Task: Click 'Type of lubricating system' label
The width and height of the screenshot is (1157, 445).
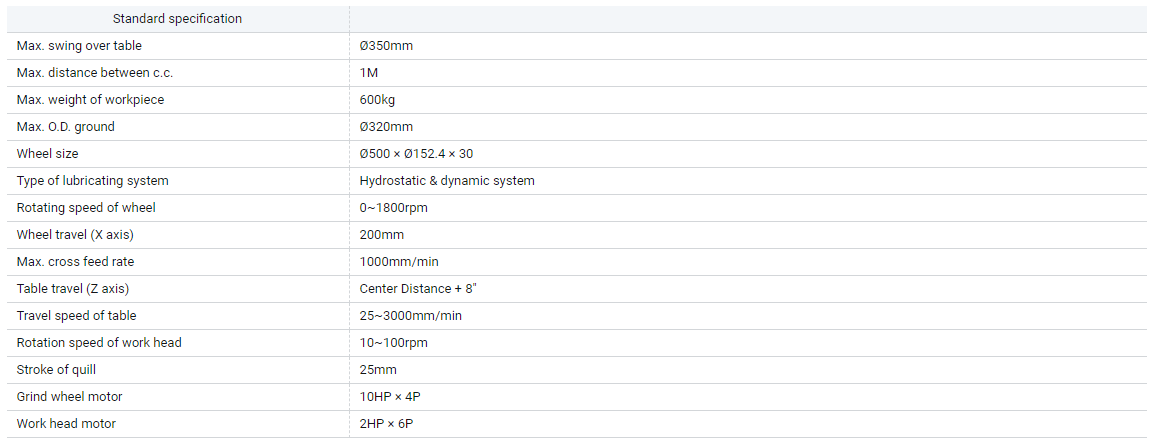Action: pos(92,181)
